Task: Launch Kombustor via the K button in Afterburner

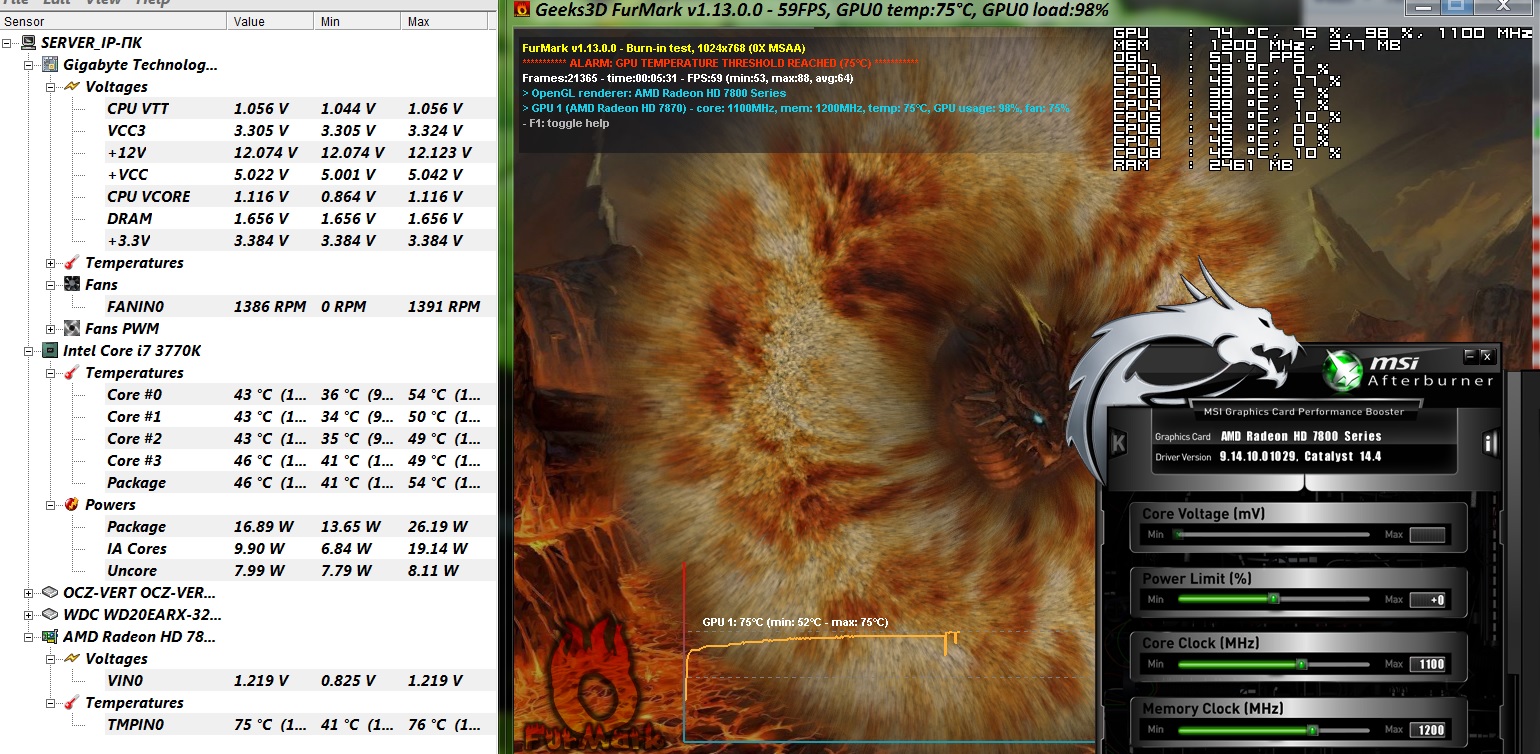Action: click(x=1119, y=442)
